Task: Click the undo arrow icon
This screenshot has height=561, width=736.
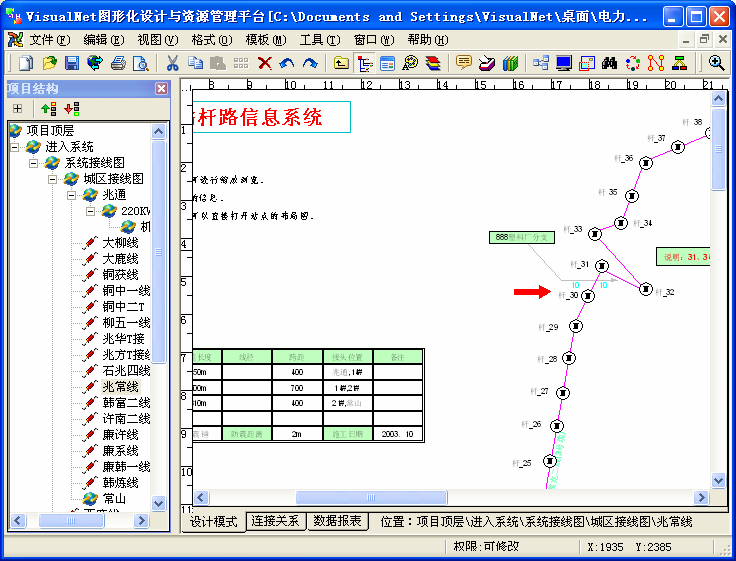Action: [287, 63]
